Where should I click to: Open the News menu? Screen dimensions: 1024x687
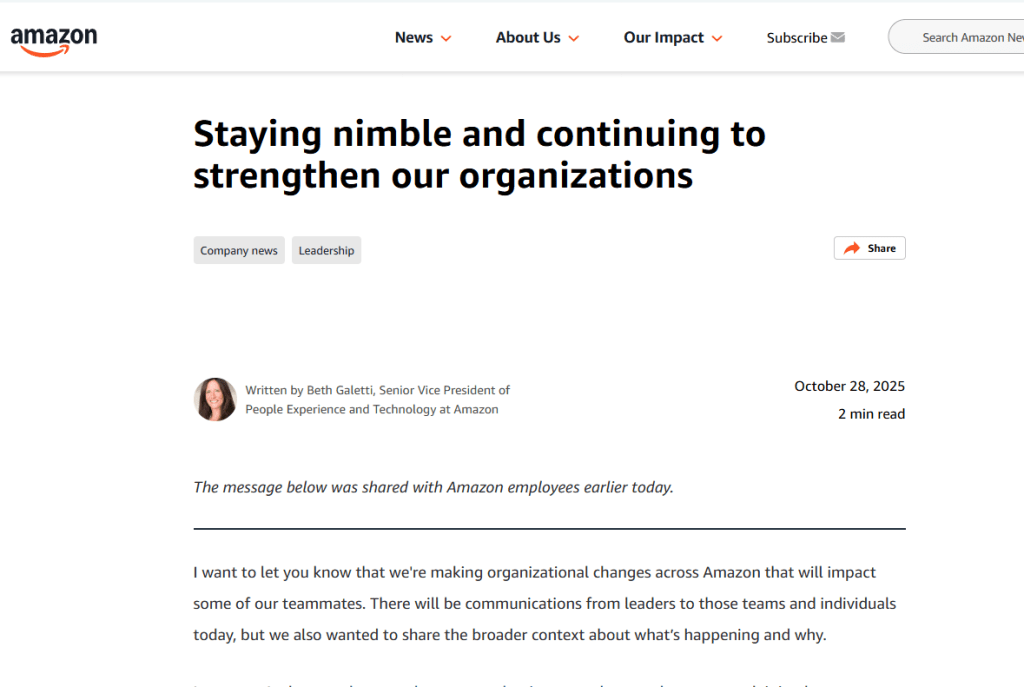click(414, 38)
